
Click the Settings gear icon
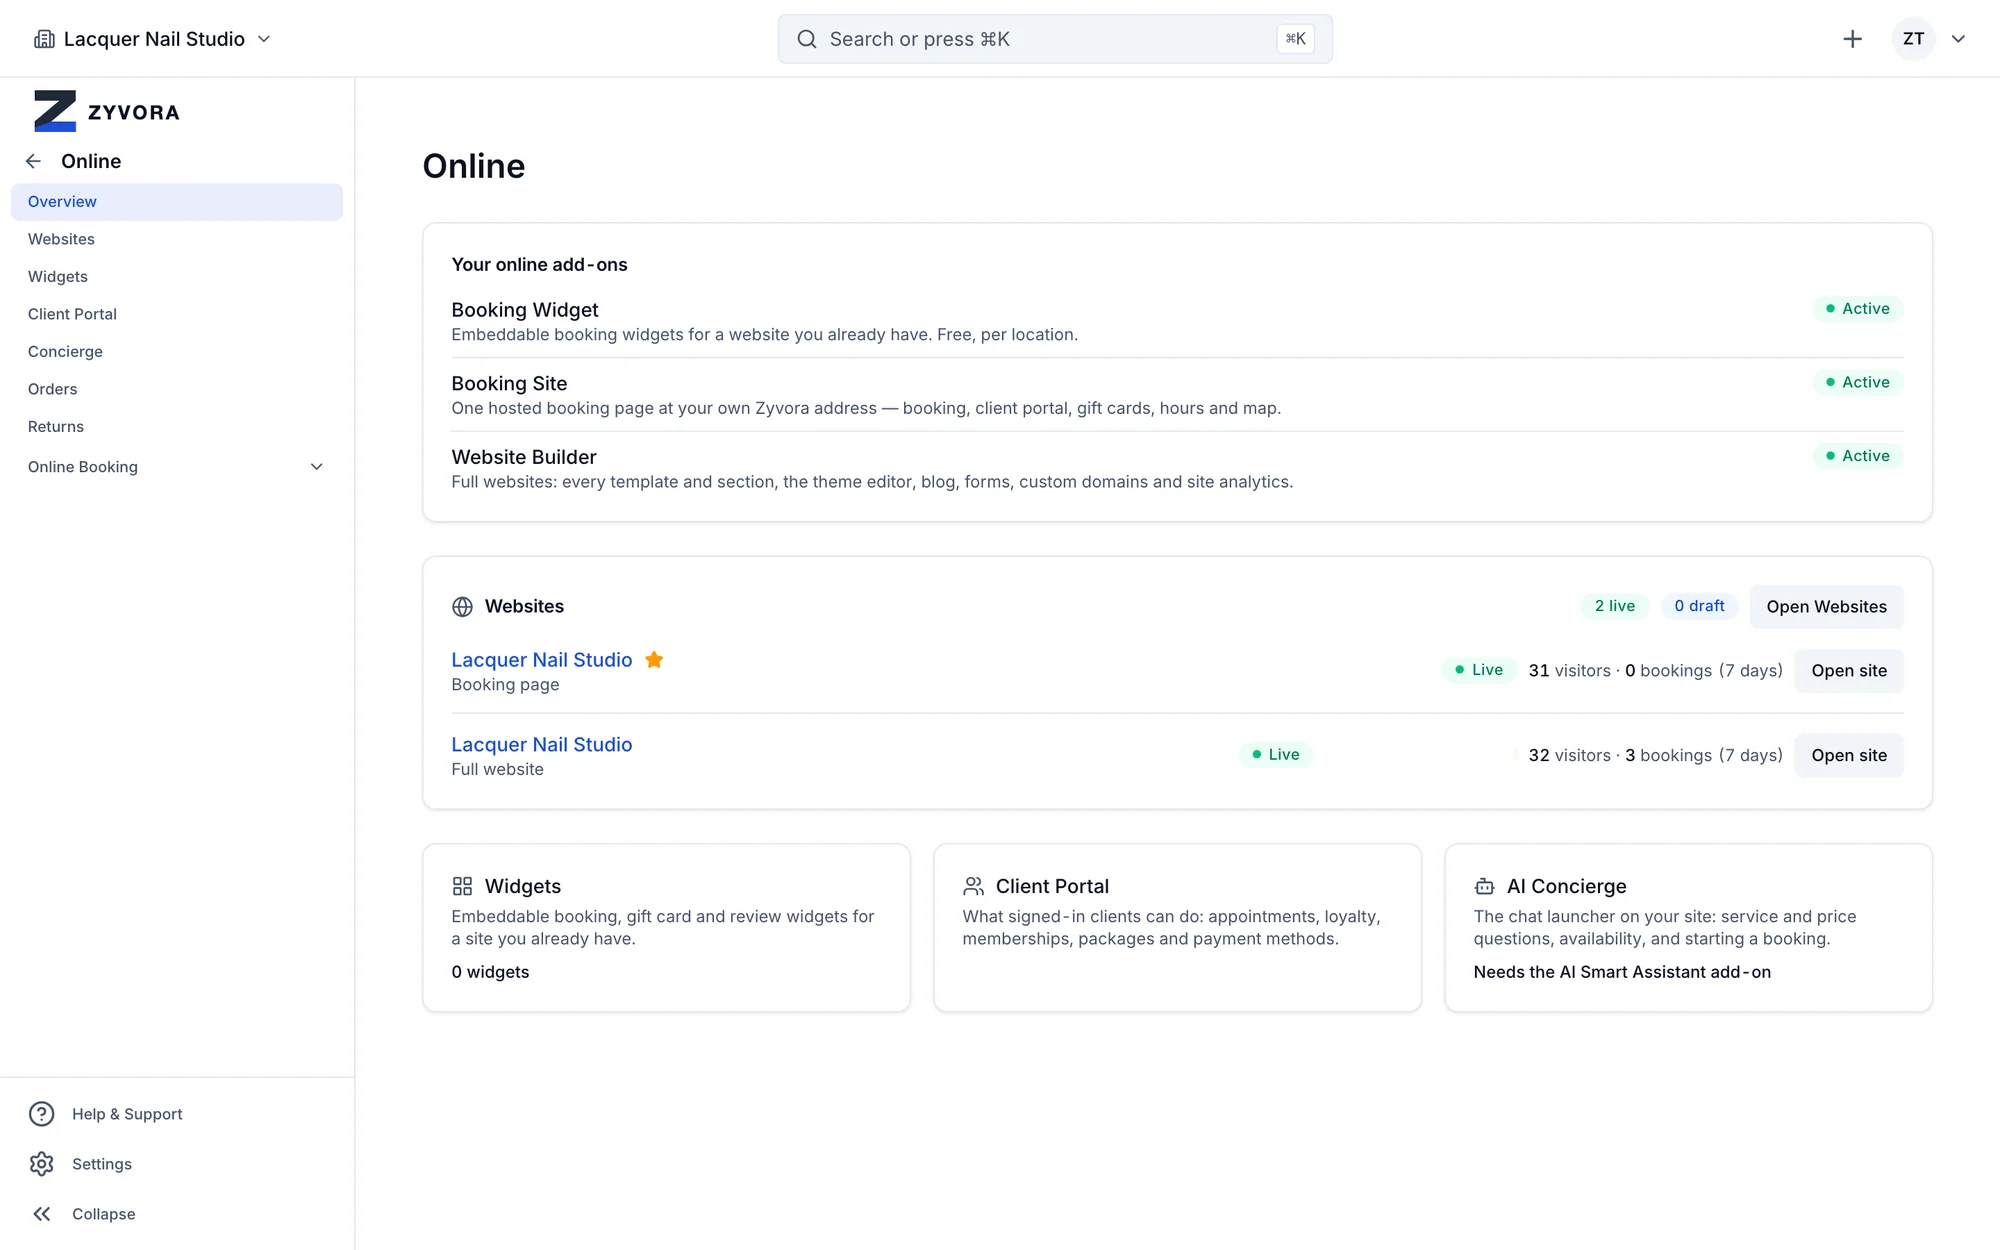[x=41, y=1164]
